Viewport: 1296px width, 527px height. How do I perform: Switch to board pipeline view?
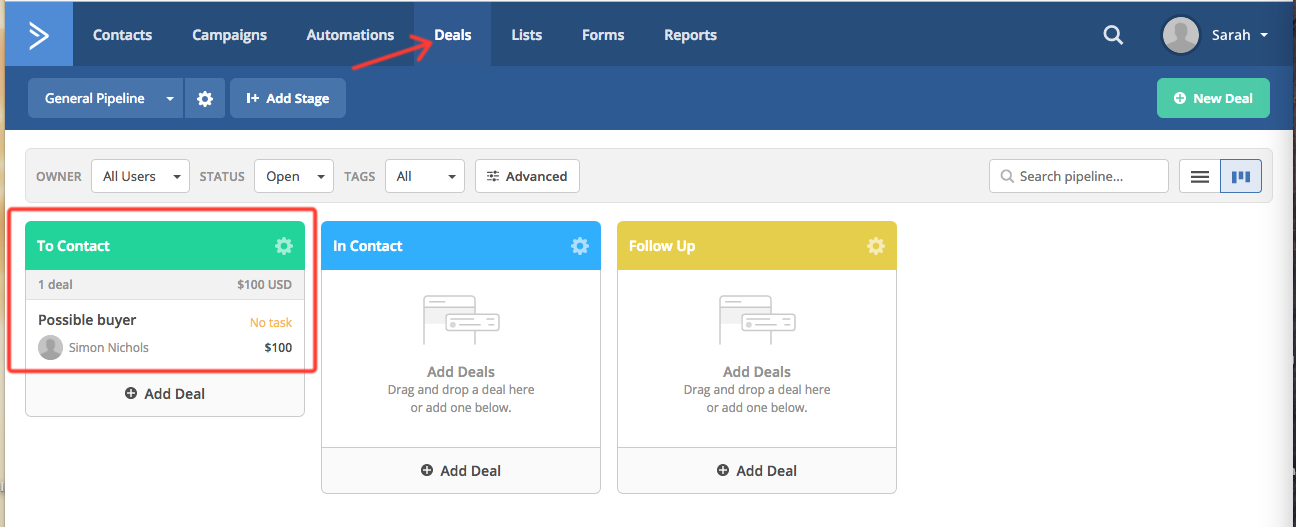[x=1241, y=177]
